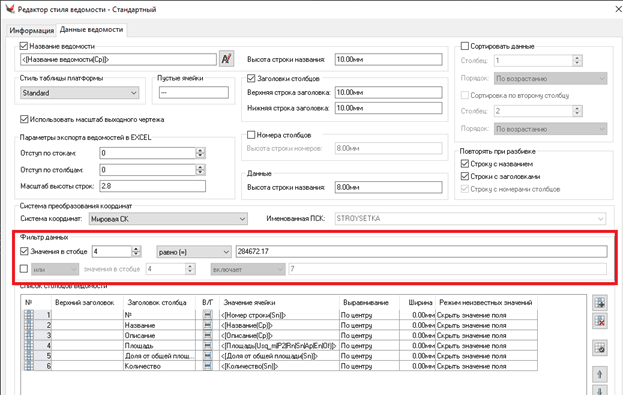Screen dimensions: 623x395
Task: Click the table icon in row 1 (№)
Action: click(29, 315)
